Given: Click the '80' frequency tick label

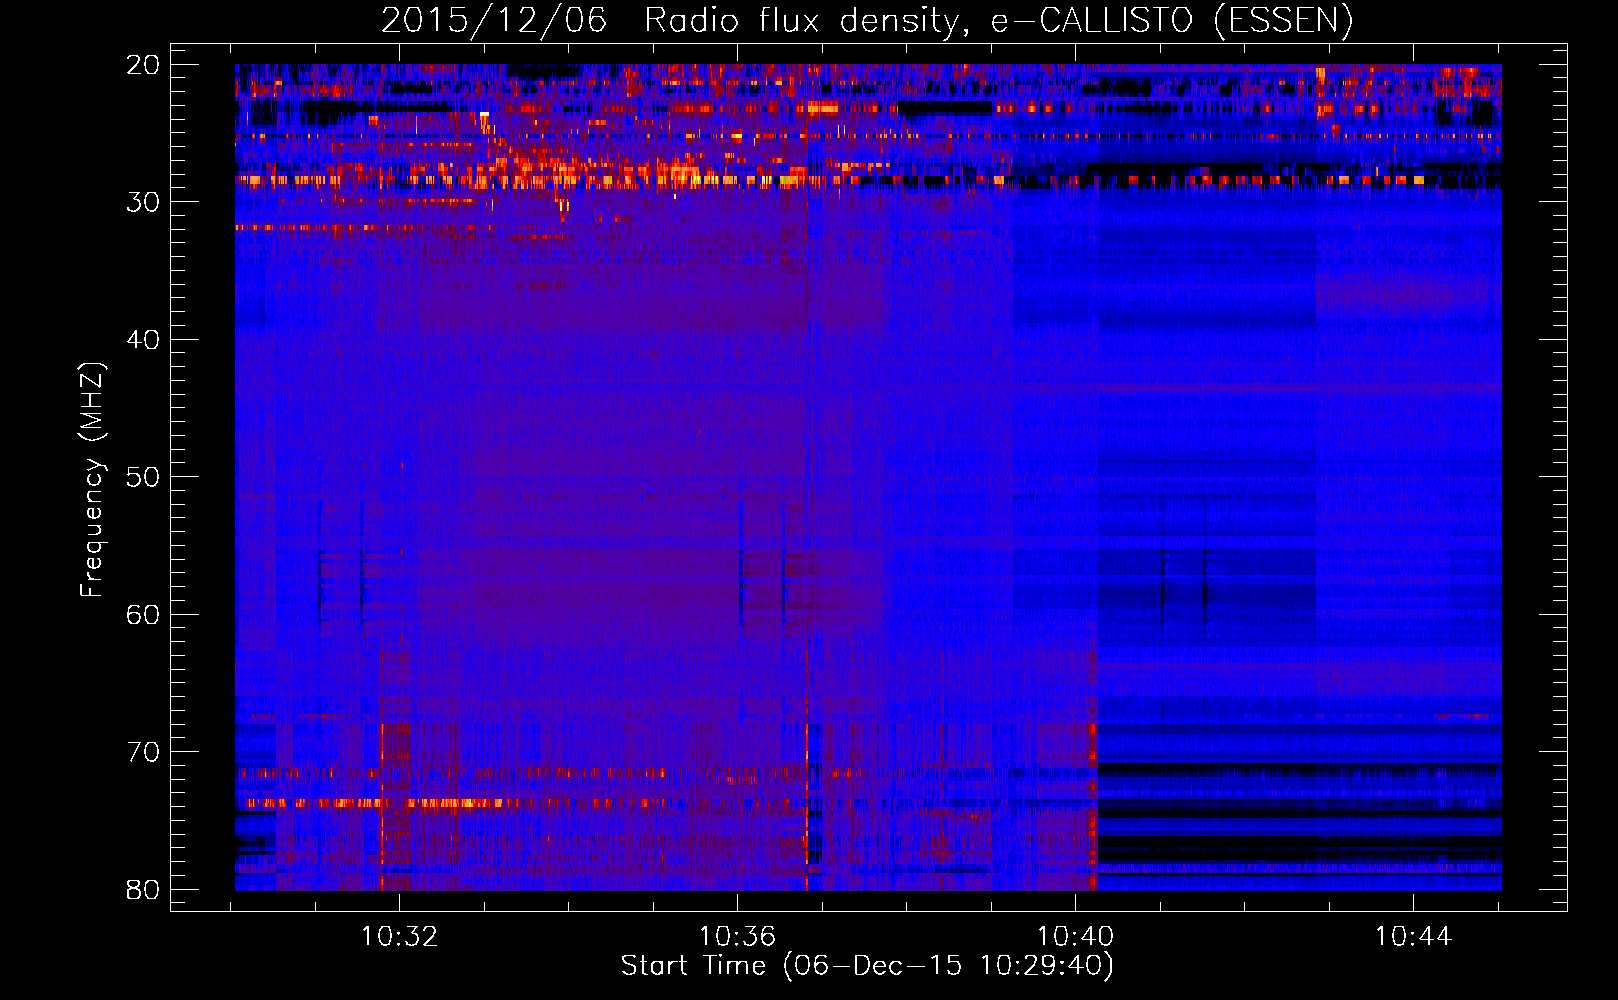Looking at the screenshot, I should 144,889.
